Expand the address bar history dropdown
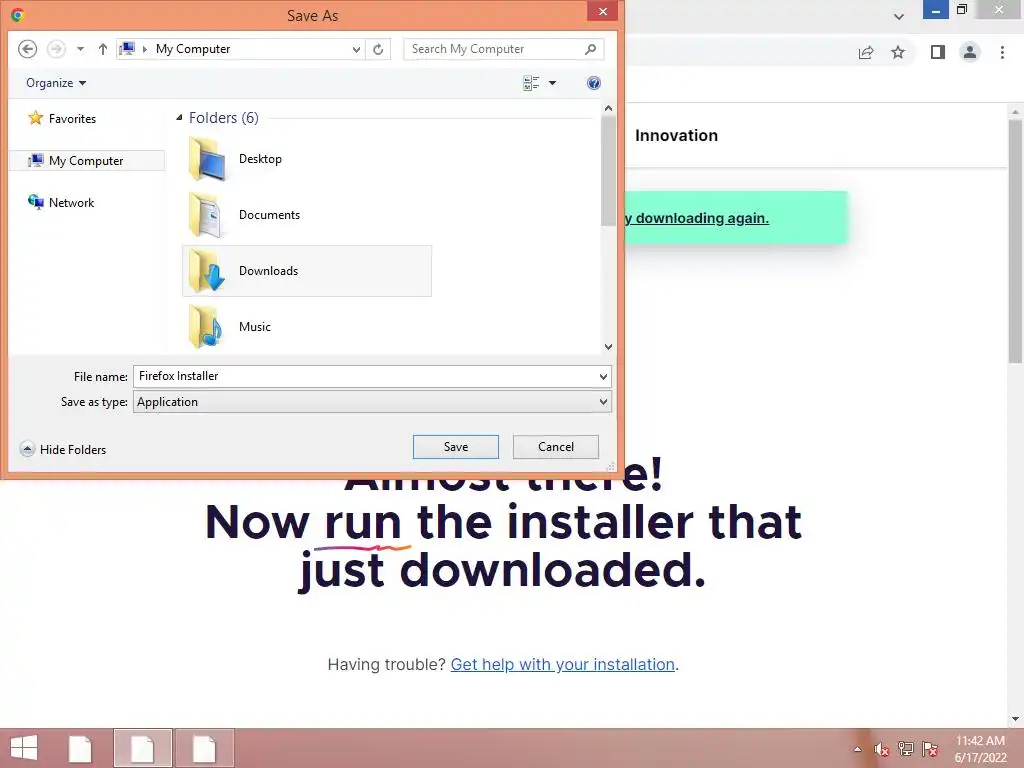The height and width of the screenshot is (768, 1024). pyautogui.click(x=356, y=49)
